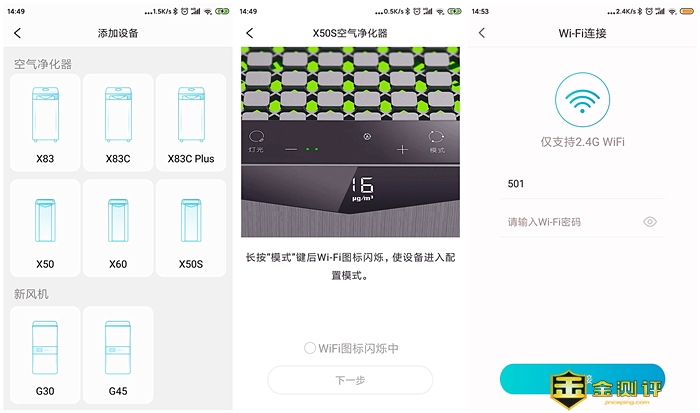Select the X50 air purifier

click(45, 228)
